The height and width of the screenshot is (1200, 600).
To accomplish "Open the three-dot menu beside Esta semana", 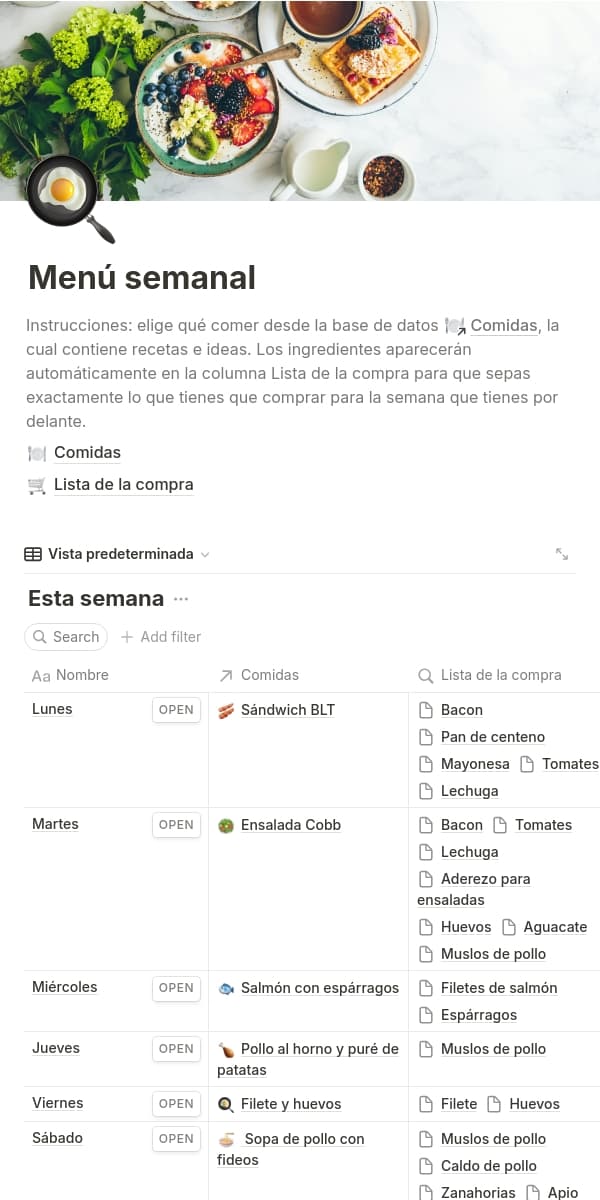I will (181, 599).
